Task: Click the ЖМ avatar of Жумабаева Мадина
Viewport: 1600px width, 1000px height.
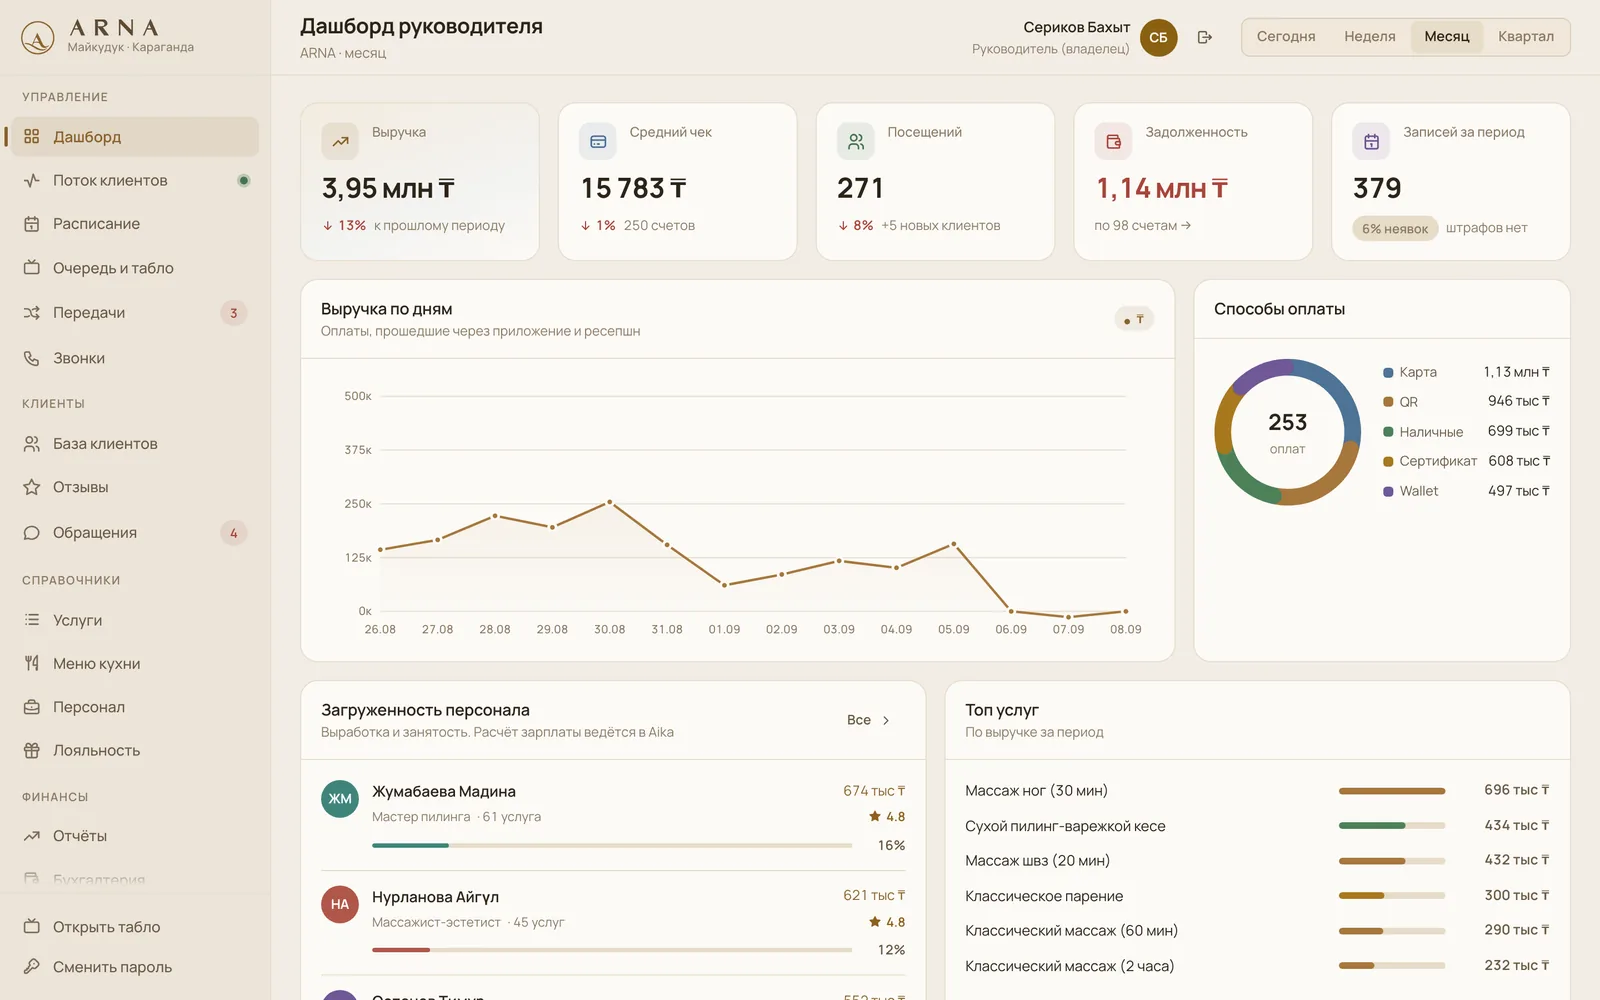Action: (340, 799)
